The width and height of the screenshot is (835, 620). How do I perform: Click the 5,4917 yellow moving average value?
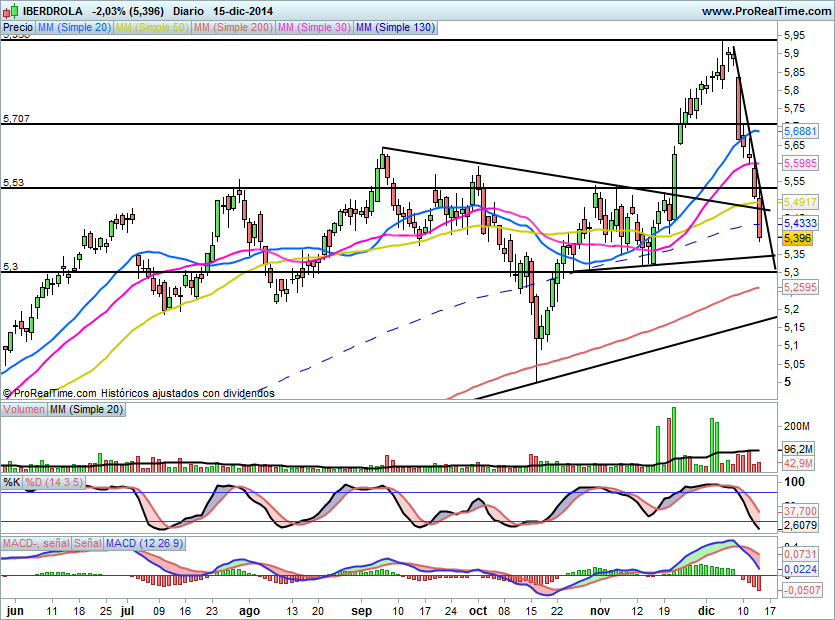[x=800, y=202]
